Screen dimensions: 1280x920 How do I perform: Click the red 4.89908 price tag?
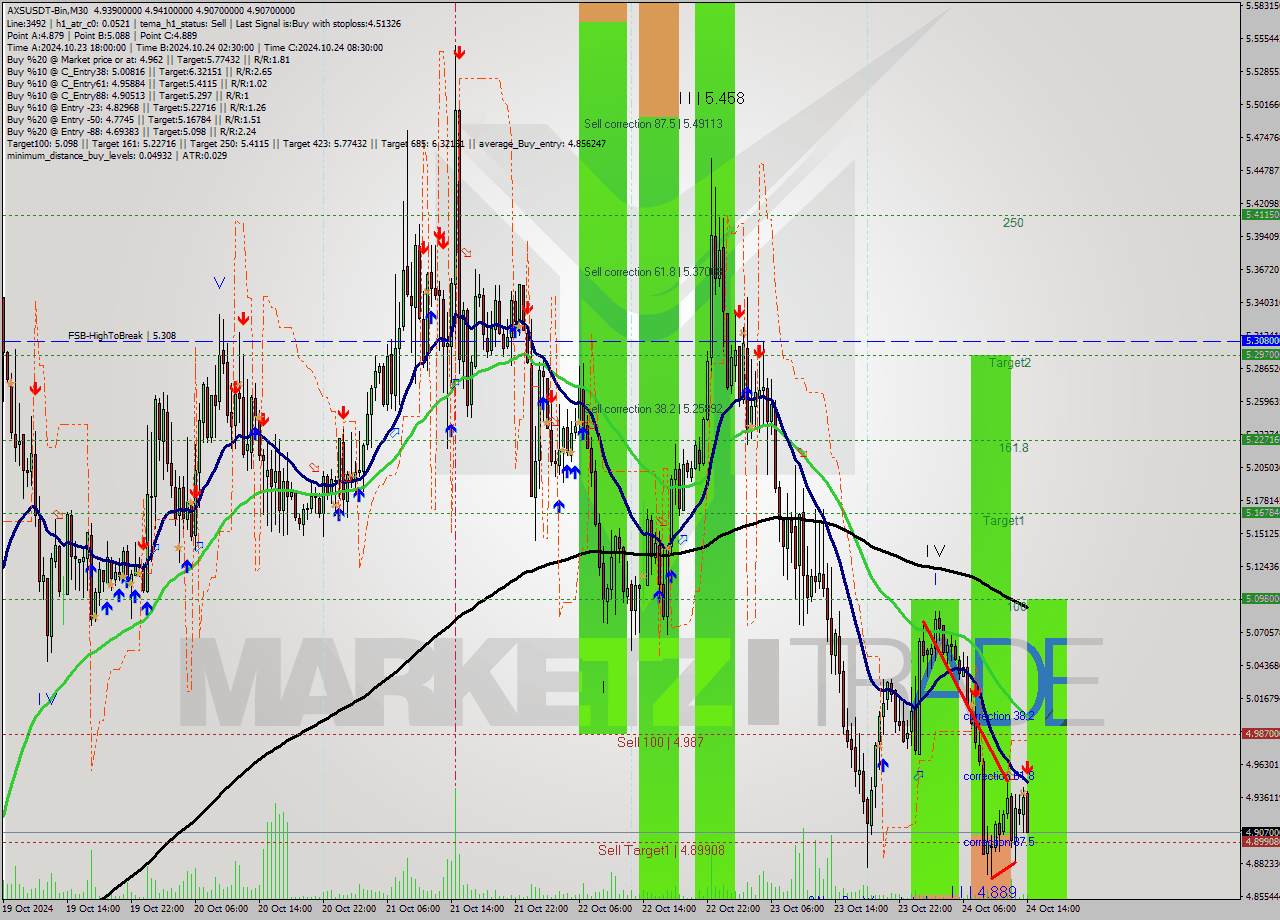[x=1260, y=841]
